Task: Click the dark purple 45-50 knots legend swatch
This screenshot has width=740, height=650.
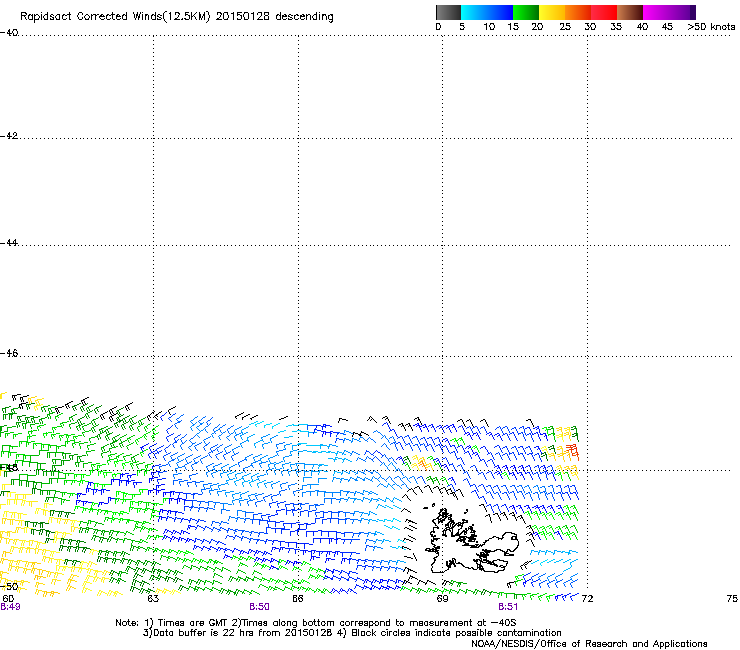Action: click(x=682, y=12)
